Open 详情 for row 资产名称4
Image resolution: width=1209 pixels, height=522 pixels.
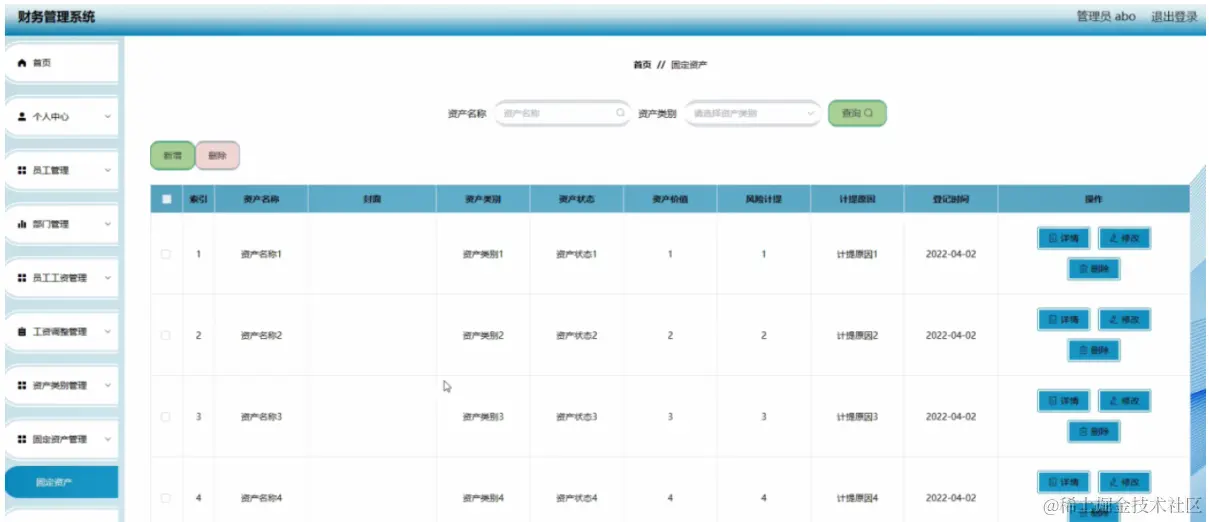[x=1063, y=482]
